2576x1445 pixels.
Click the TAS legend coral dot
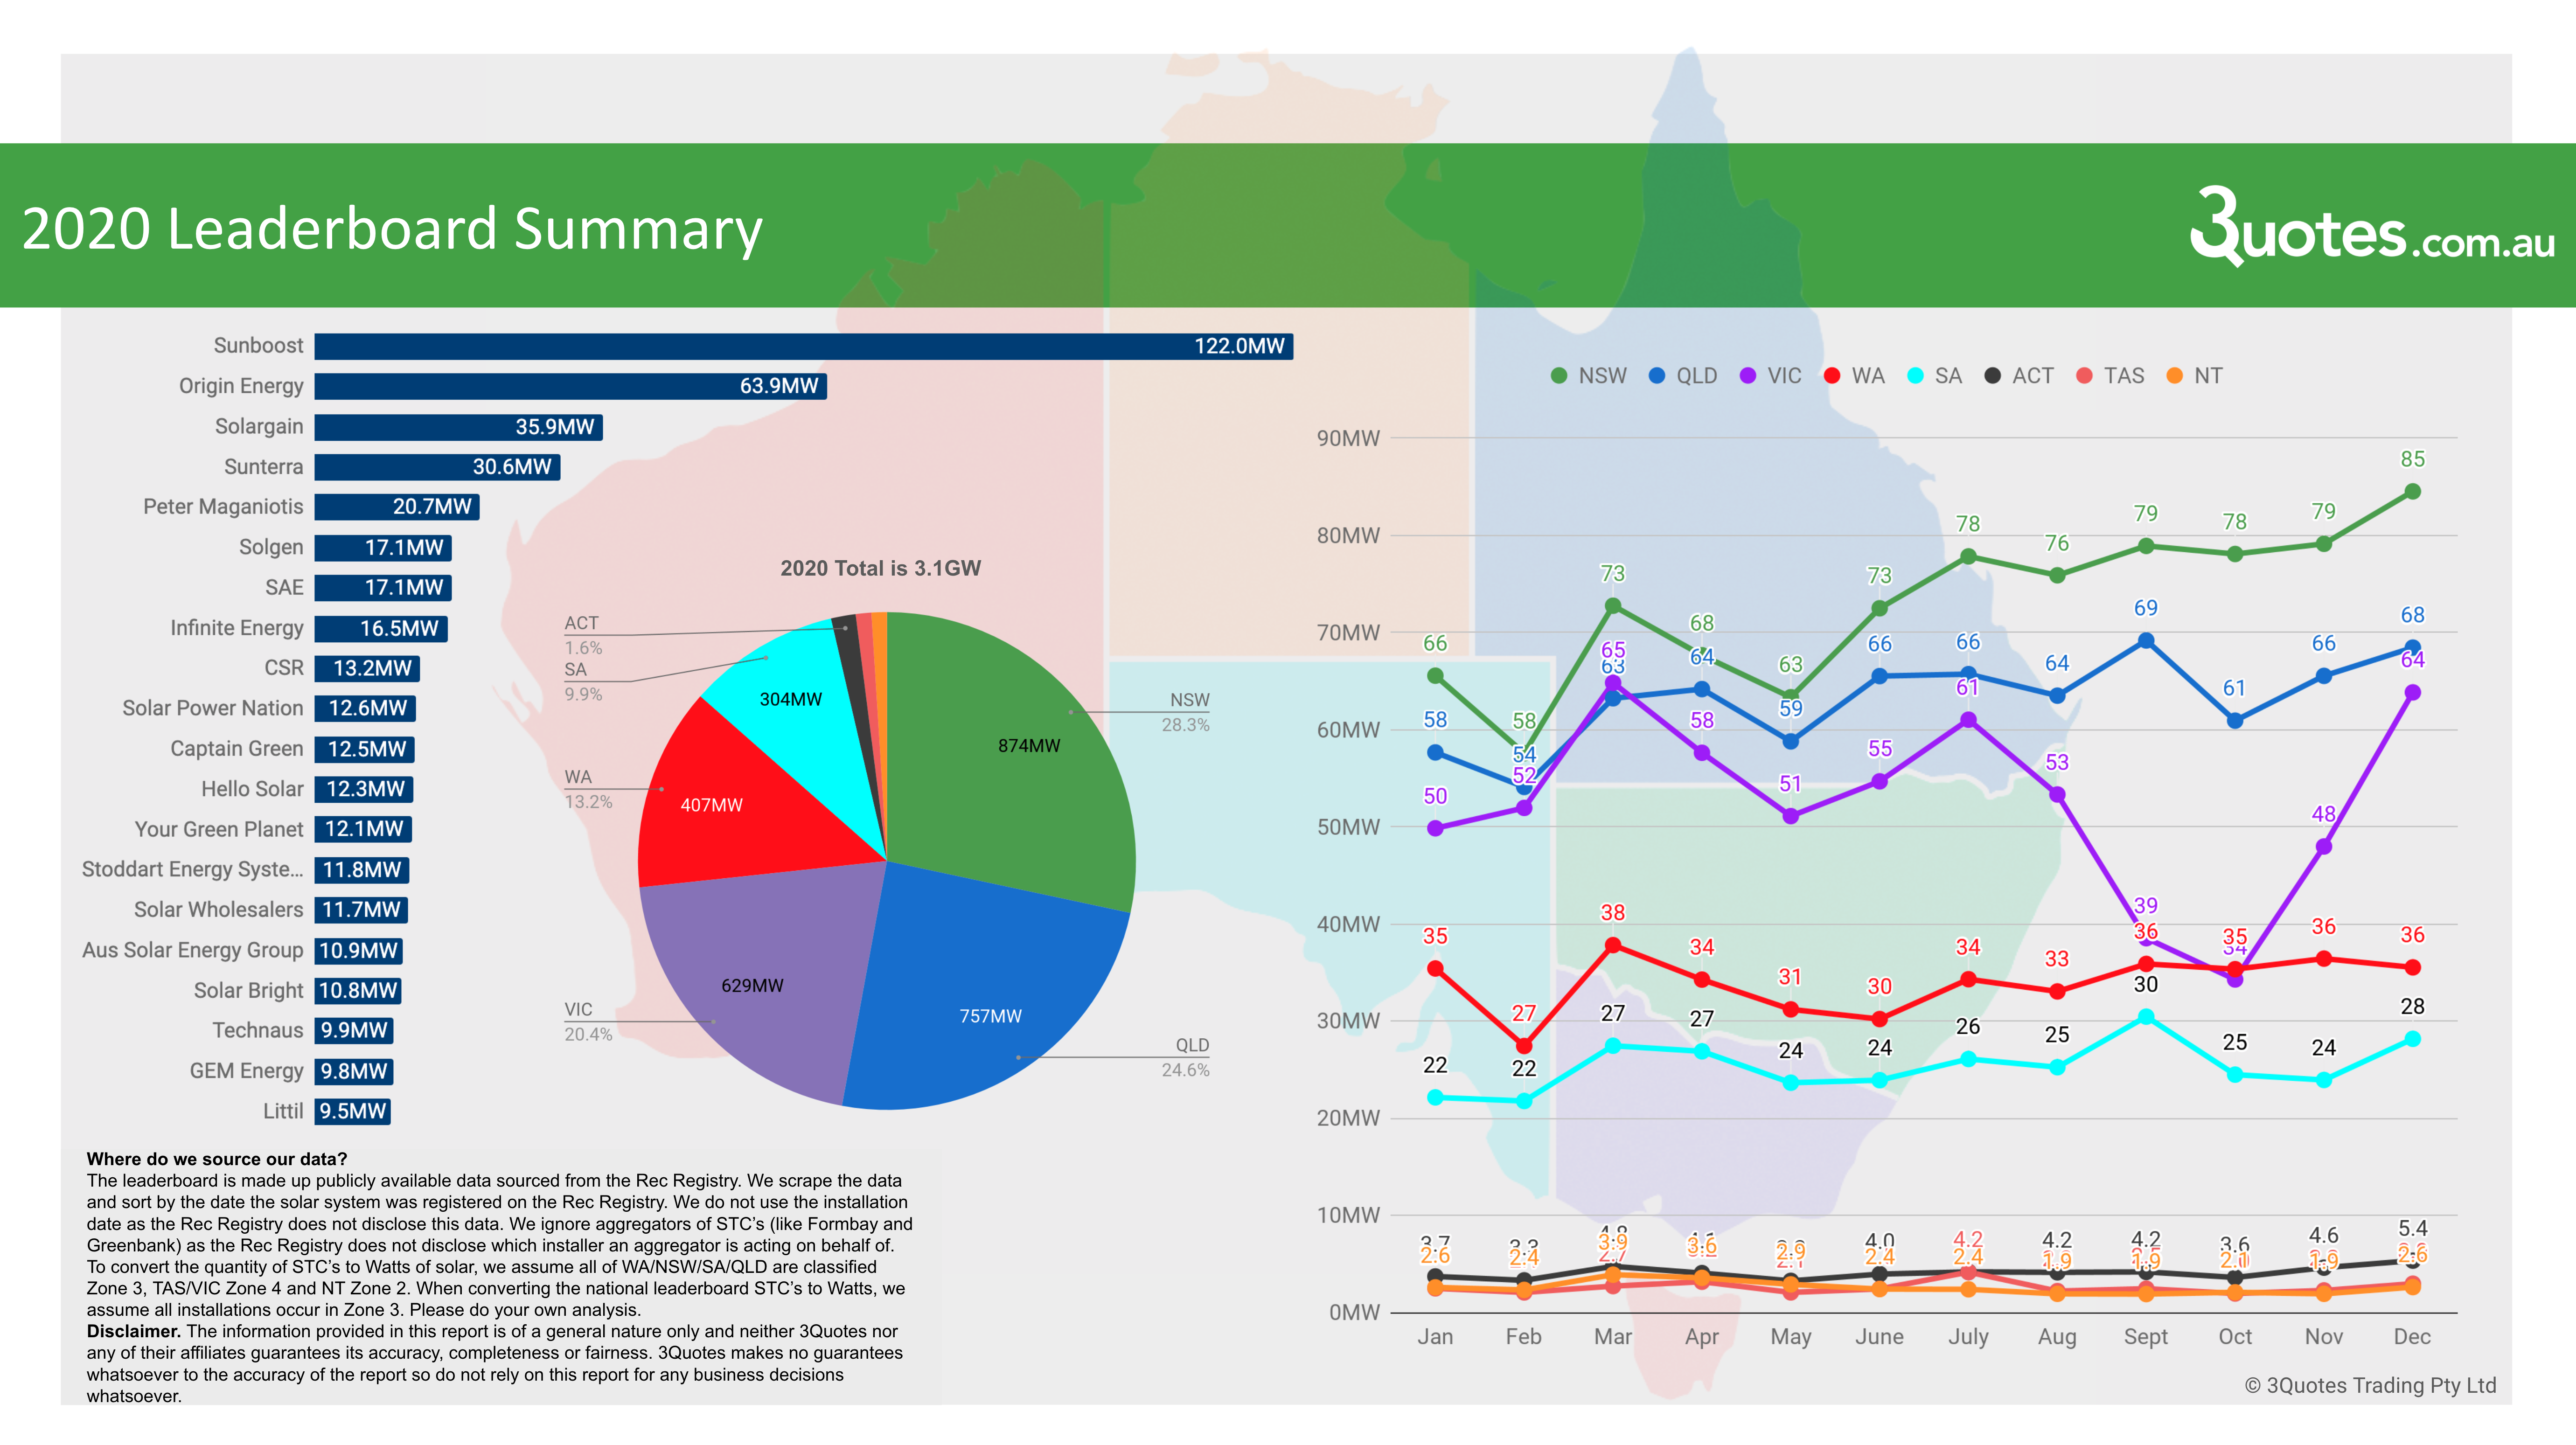coord(2083,376)
